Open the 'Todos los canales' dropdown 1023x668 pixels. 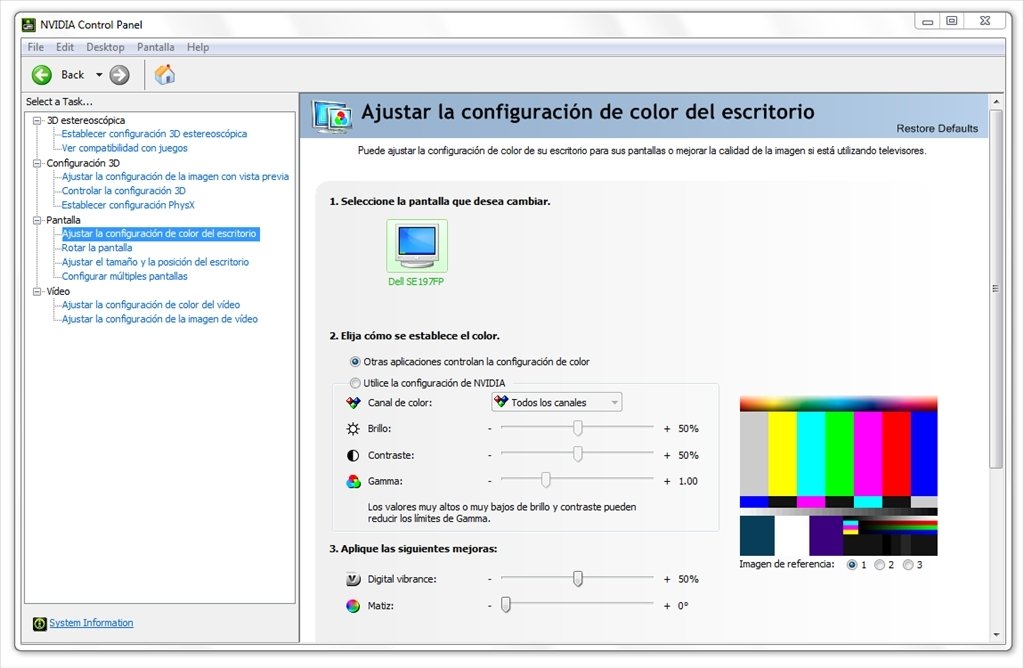pos(557,402)
